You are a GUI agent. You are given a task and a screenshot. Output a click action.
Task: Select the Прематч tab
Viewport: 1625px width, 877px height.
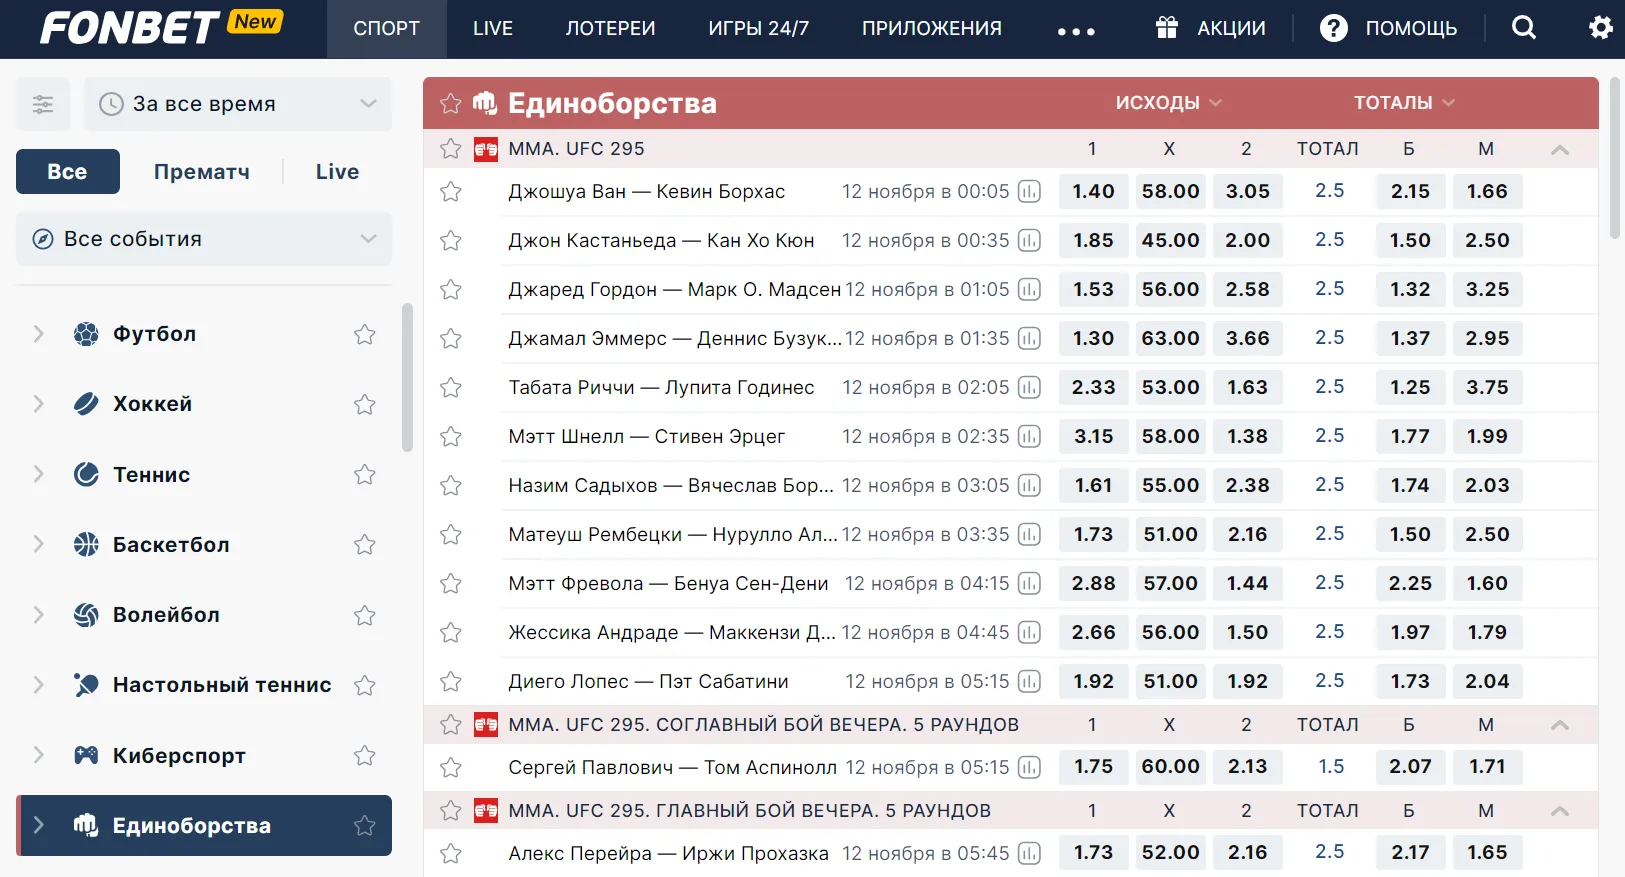[202, 172]
